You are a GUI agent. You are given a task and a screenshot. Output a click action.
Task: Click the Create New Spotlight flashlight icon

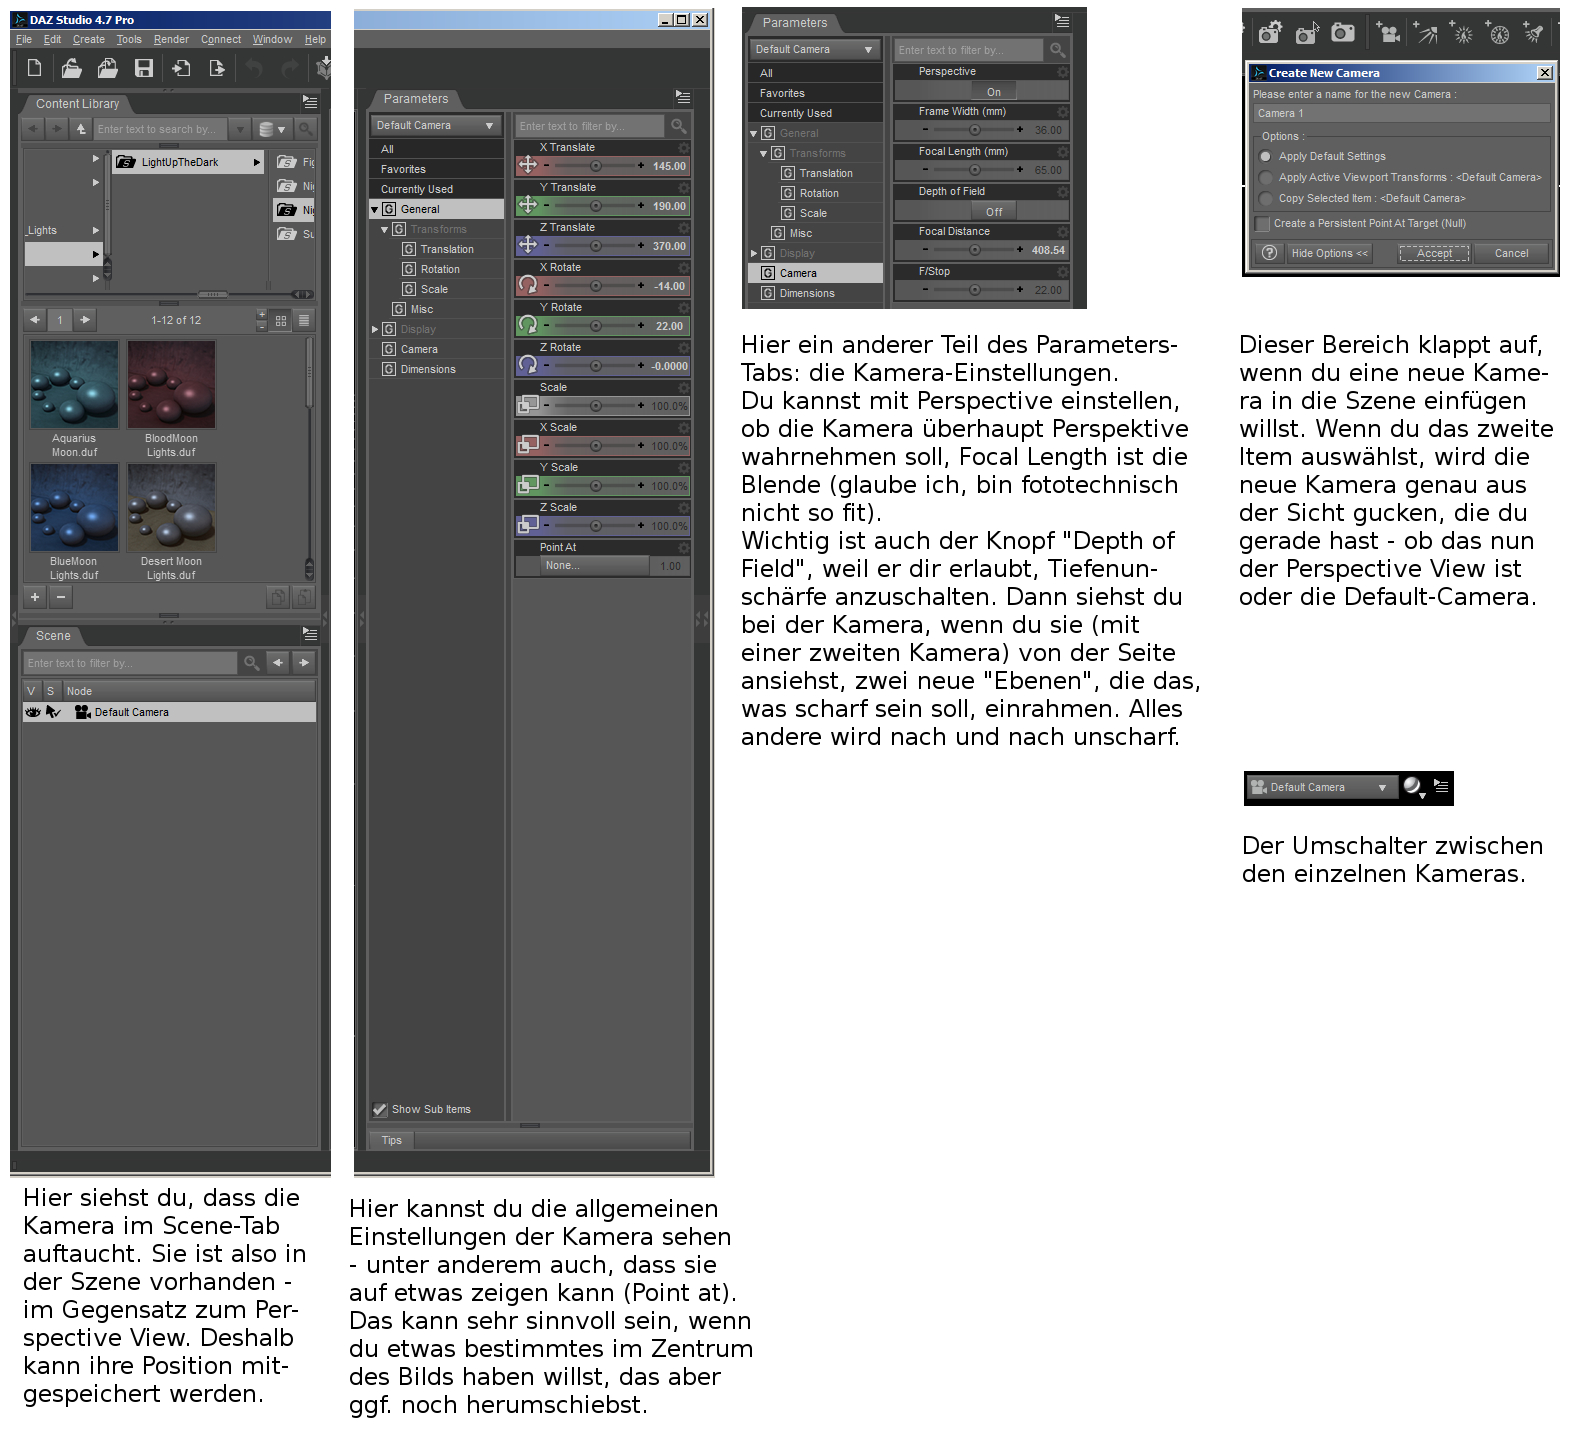pyautogui.click(x=1534, y=33)
